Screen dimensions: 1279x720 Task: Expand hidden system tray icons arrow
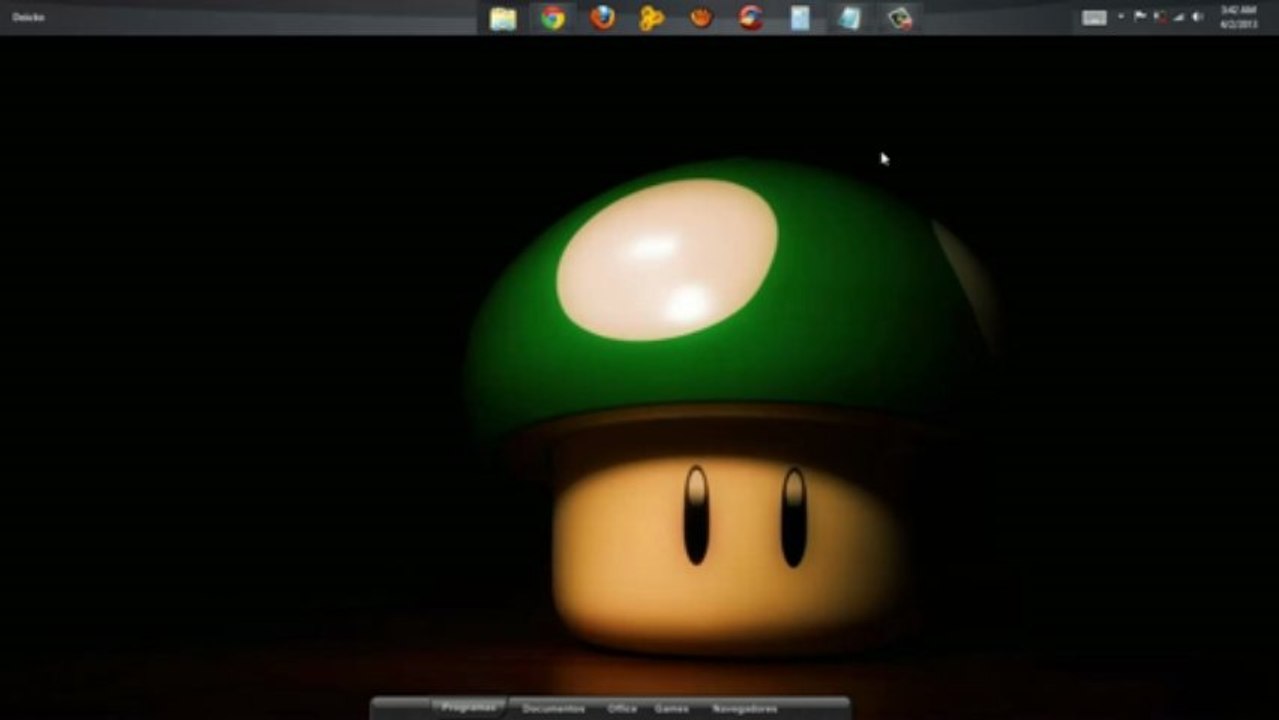tap(1120, 16)
